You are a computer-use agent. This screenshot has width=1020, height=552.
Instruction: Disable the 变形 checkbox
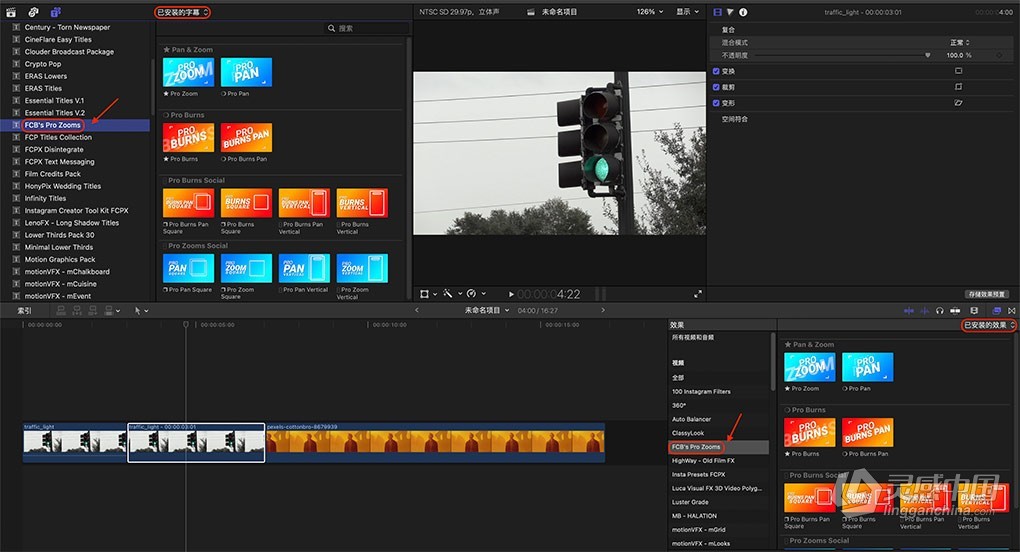click(x=716, y=103)
